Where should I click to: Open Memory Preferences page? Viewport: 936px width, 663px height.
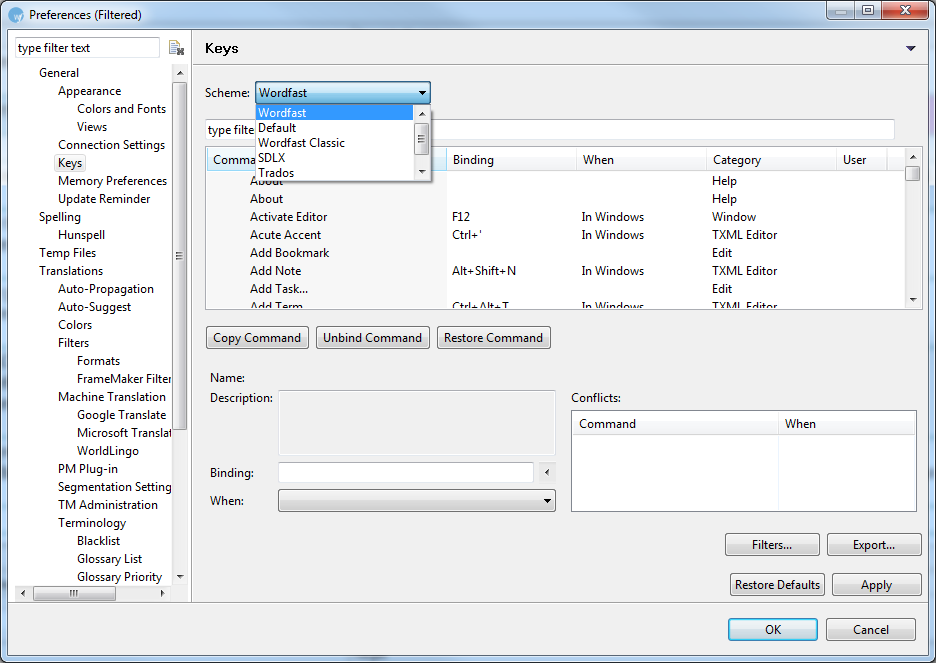[112, 181]
